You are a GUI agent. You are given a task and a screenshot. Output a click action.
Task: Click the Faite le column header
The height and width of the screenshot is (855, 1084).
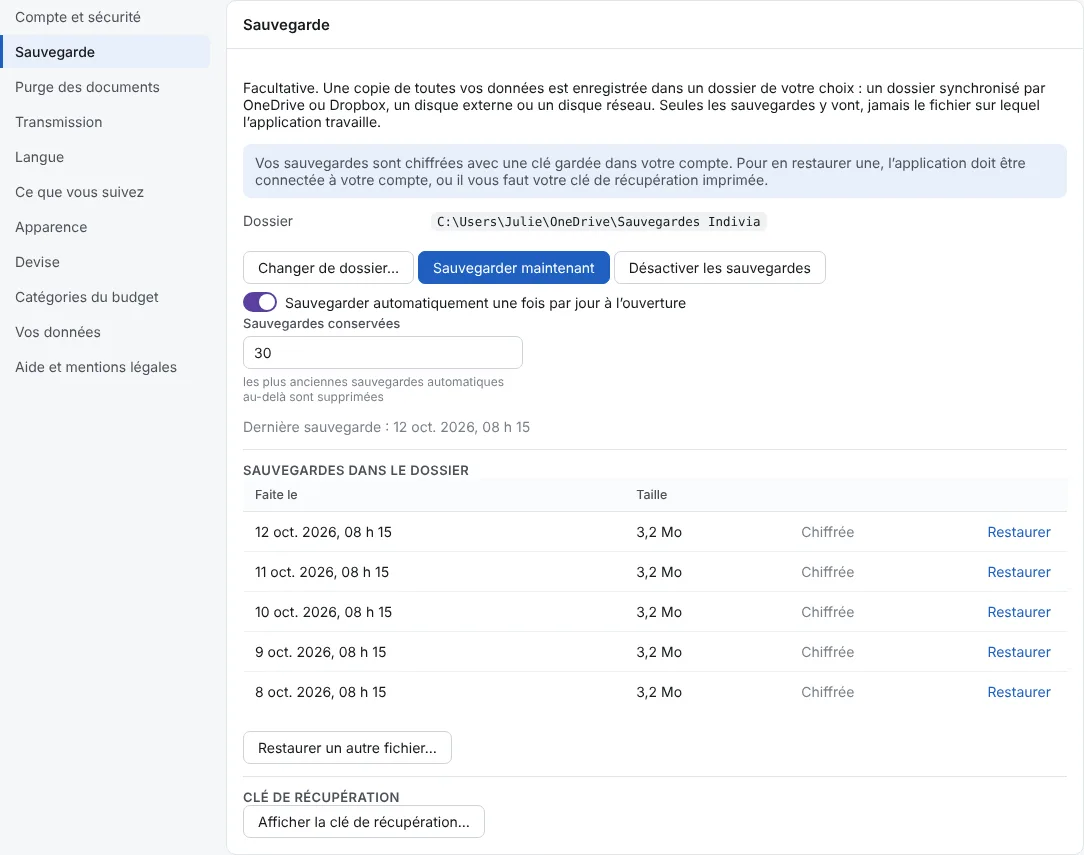coord(276,495)
